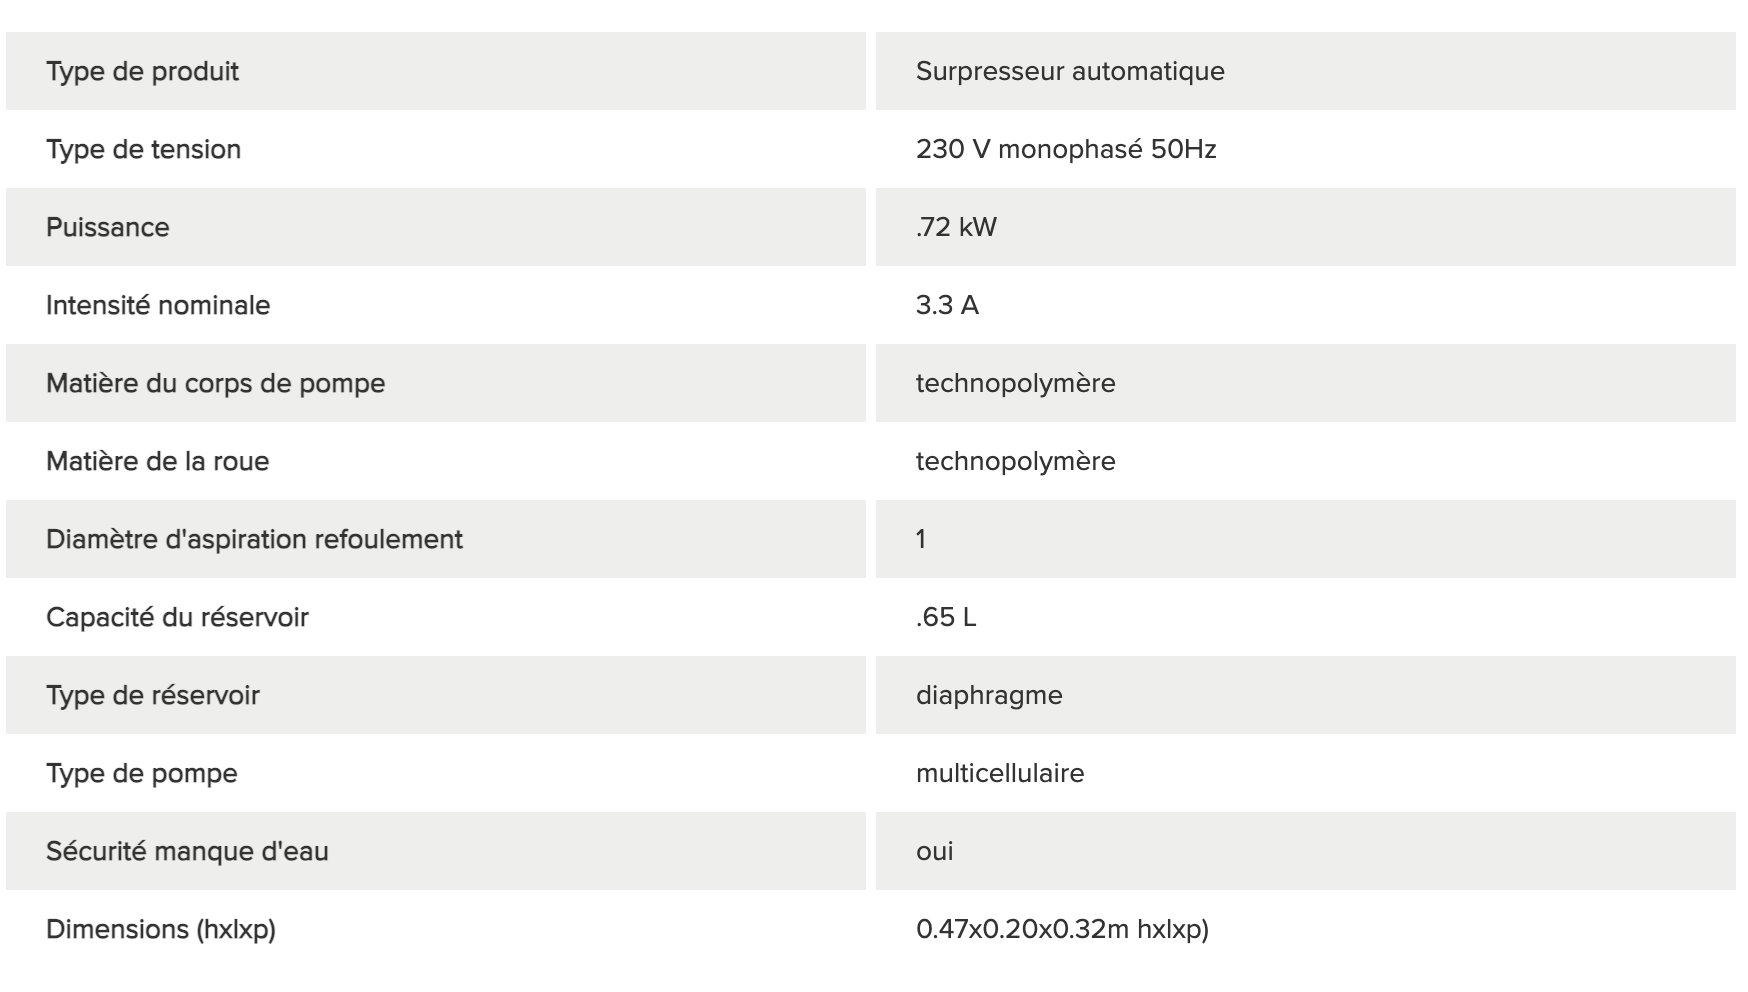This screenshot has height=992, width=1748.
Task: Select the "Diamètre d'aspiration refoulement" label
Action: 254,539
